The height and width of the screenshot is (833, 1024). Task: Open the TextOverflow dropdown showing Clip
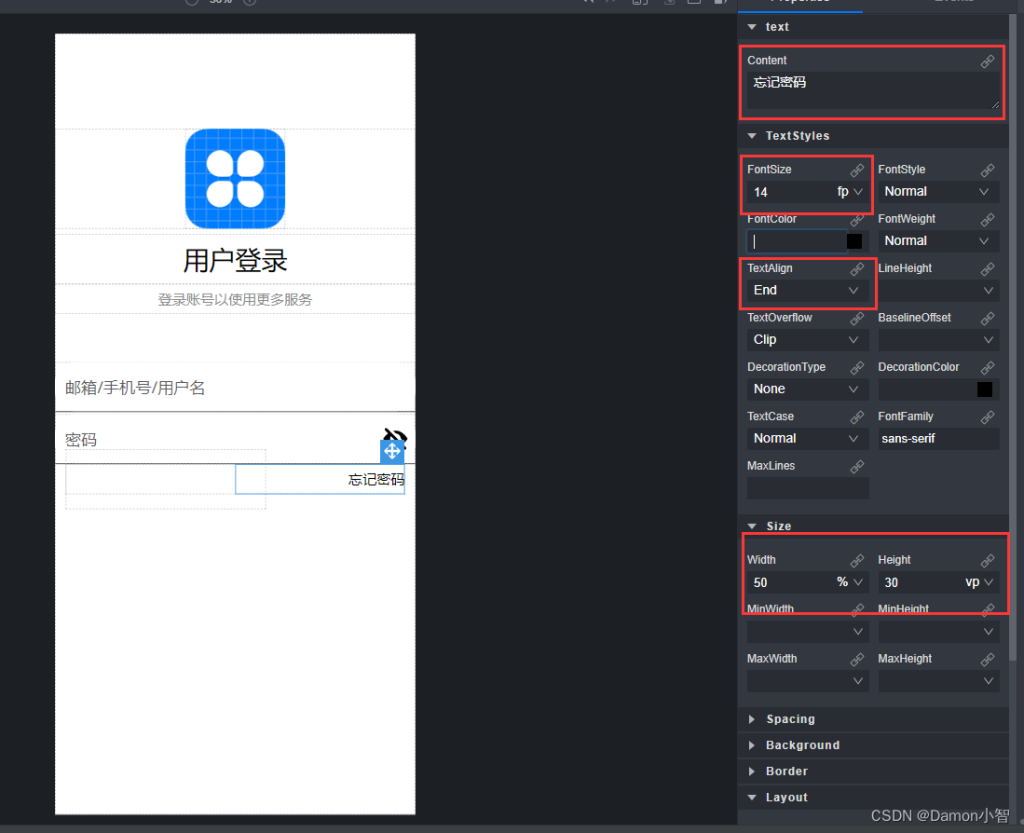point(806,339)
